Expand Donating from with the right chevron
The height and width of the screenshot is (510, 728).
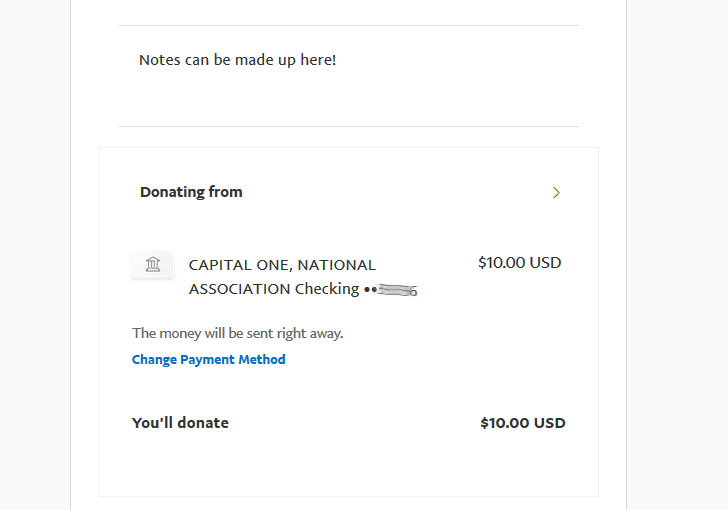pos(556,192)
